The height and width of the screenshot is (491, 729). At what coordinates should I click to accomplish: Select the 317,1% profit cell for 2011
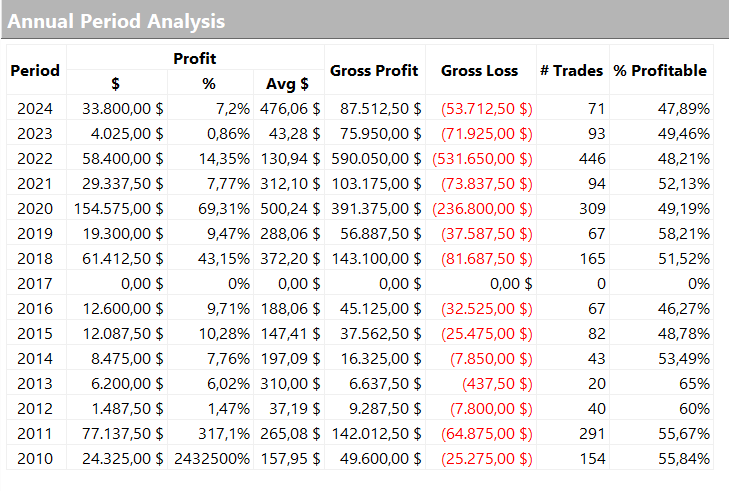tap(226, 434)
